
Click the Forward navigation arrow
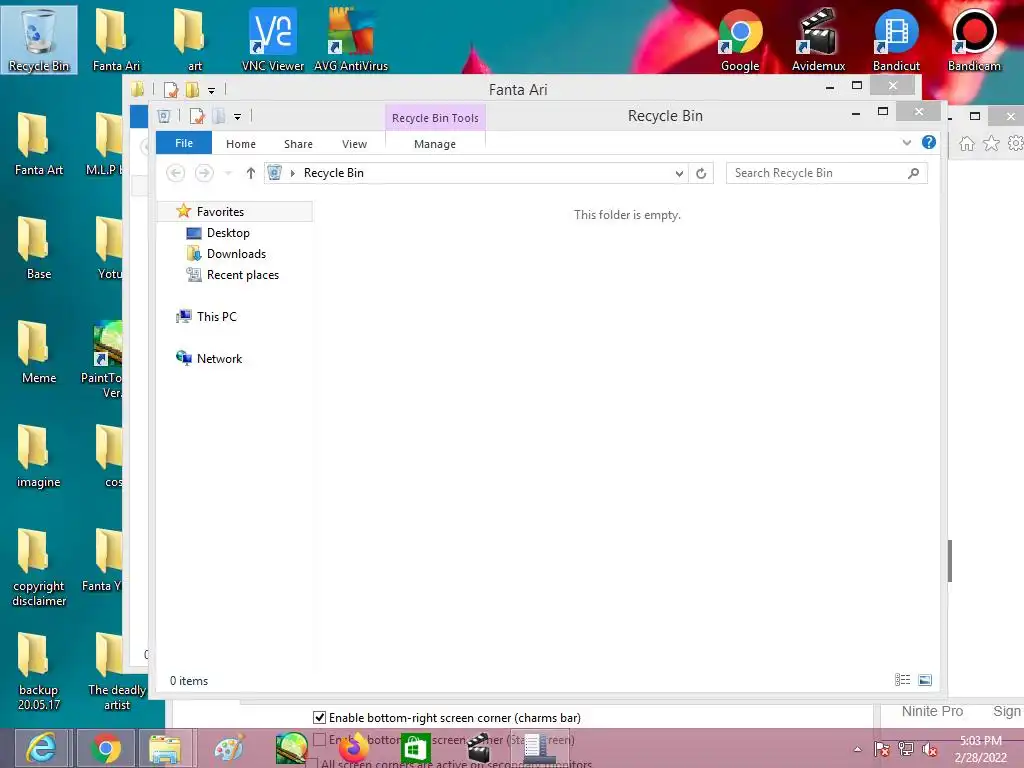[204, 173]
